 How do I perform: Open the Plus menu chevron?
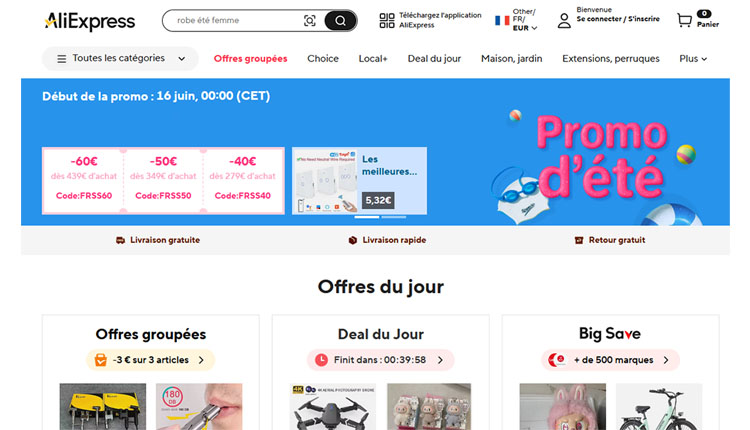pos(704,59)
